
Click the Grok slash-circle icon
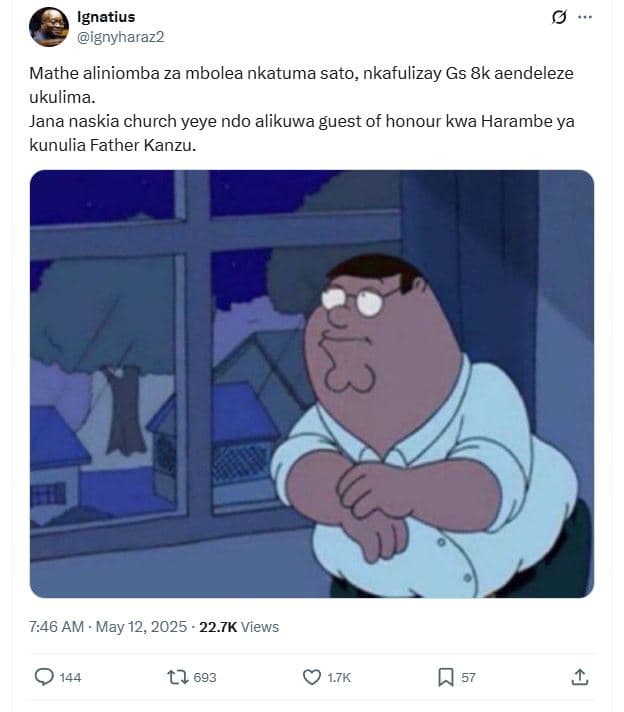[559, 17]
